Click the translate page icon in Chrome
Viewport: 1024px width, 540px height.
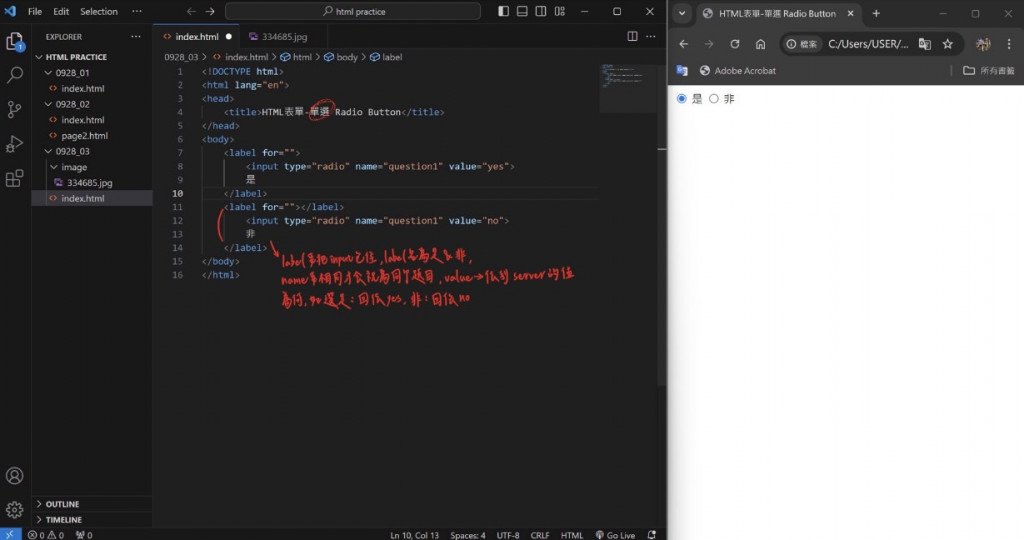(x=925, y=44)
